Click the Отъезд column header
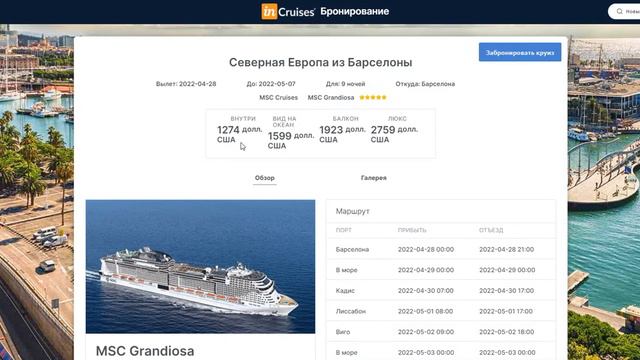Screen dimensions: 640x360 pyautogui.click(x=491, y=230)
